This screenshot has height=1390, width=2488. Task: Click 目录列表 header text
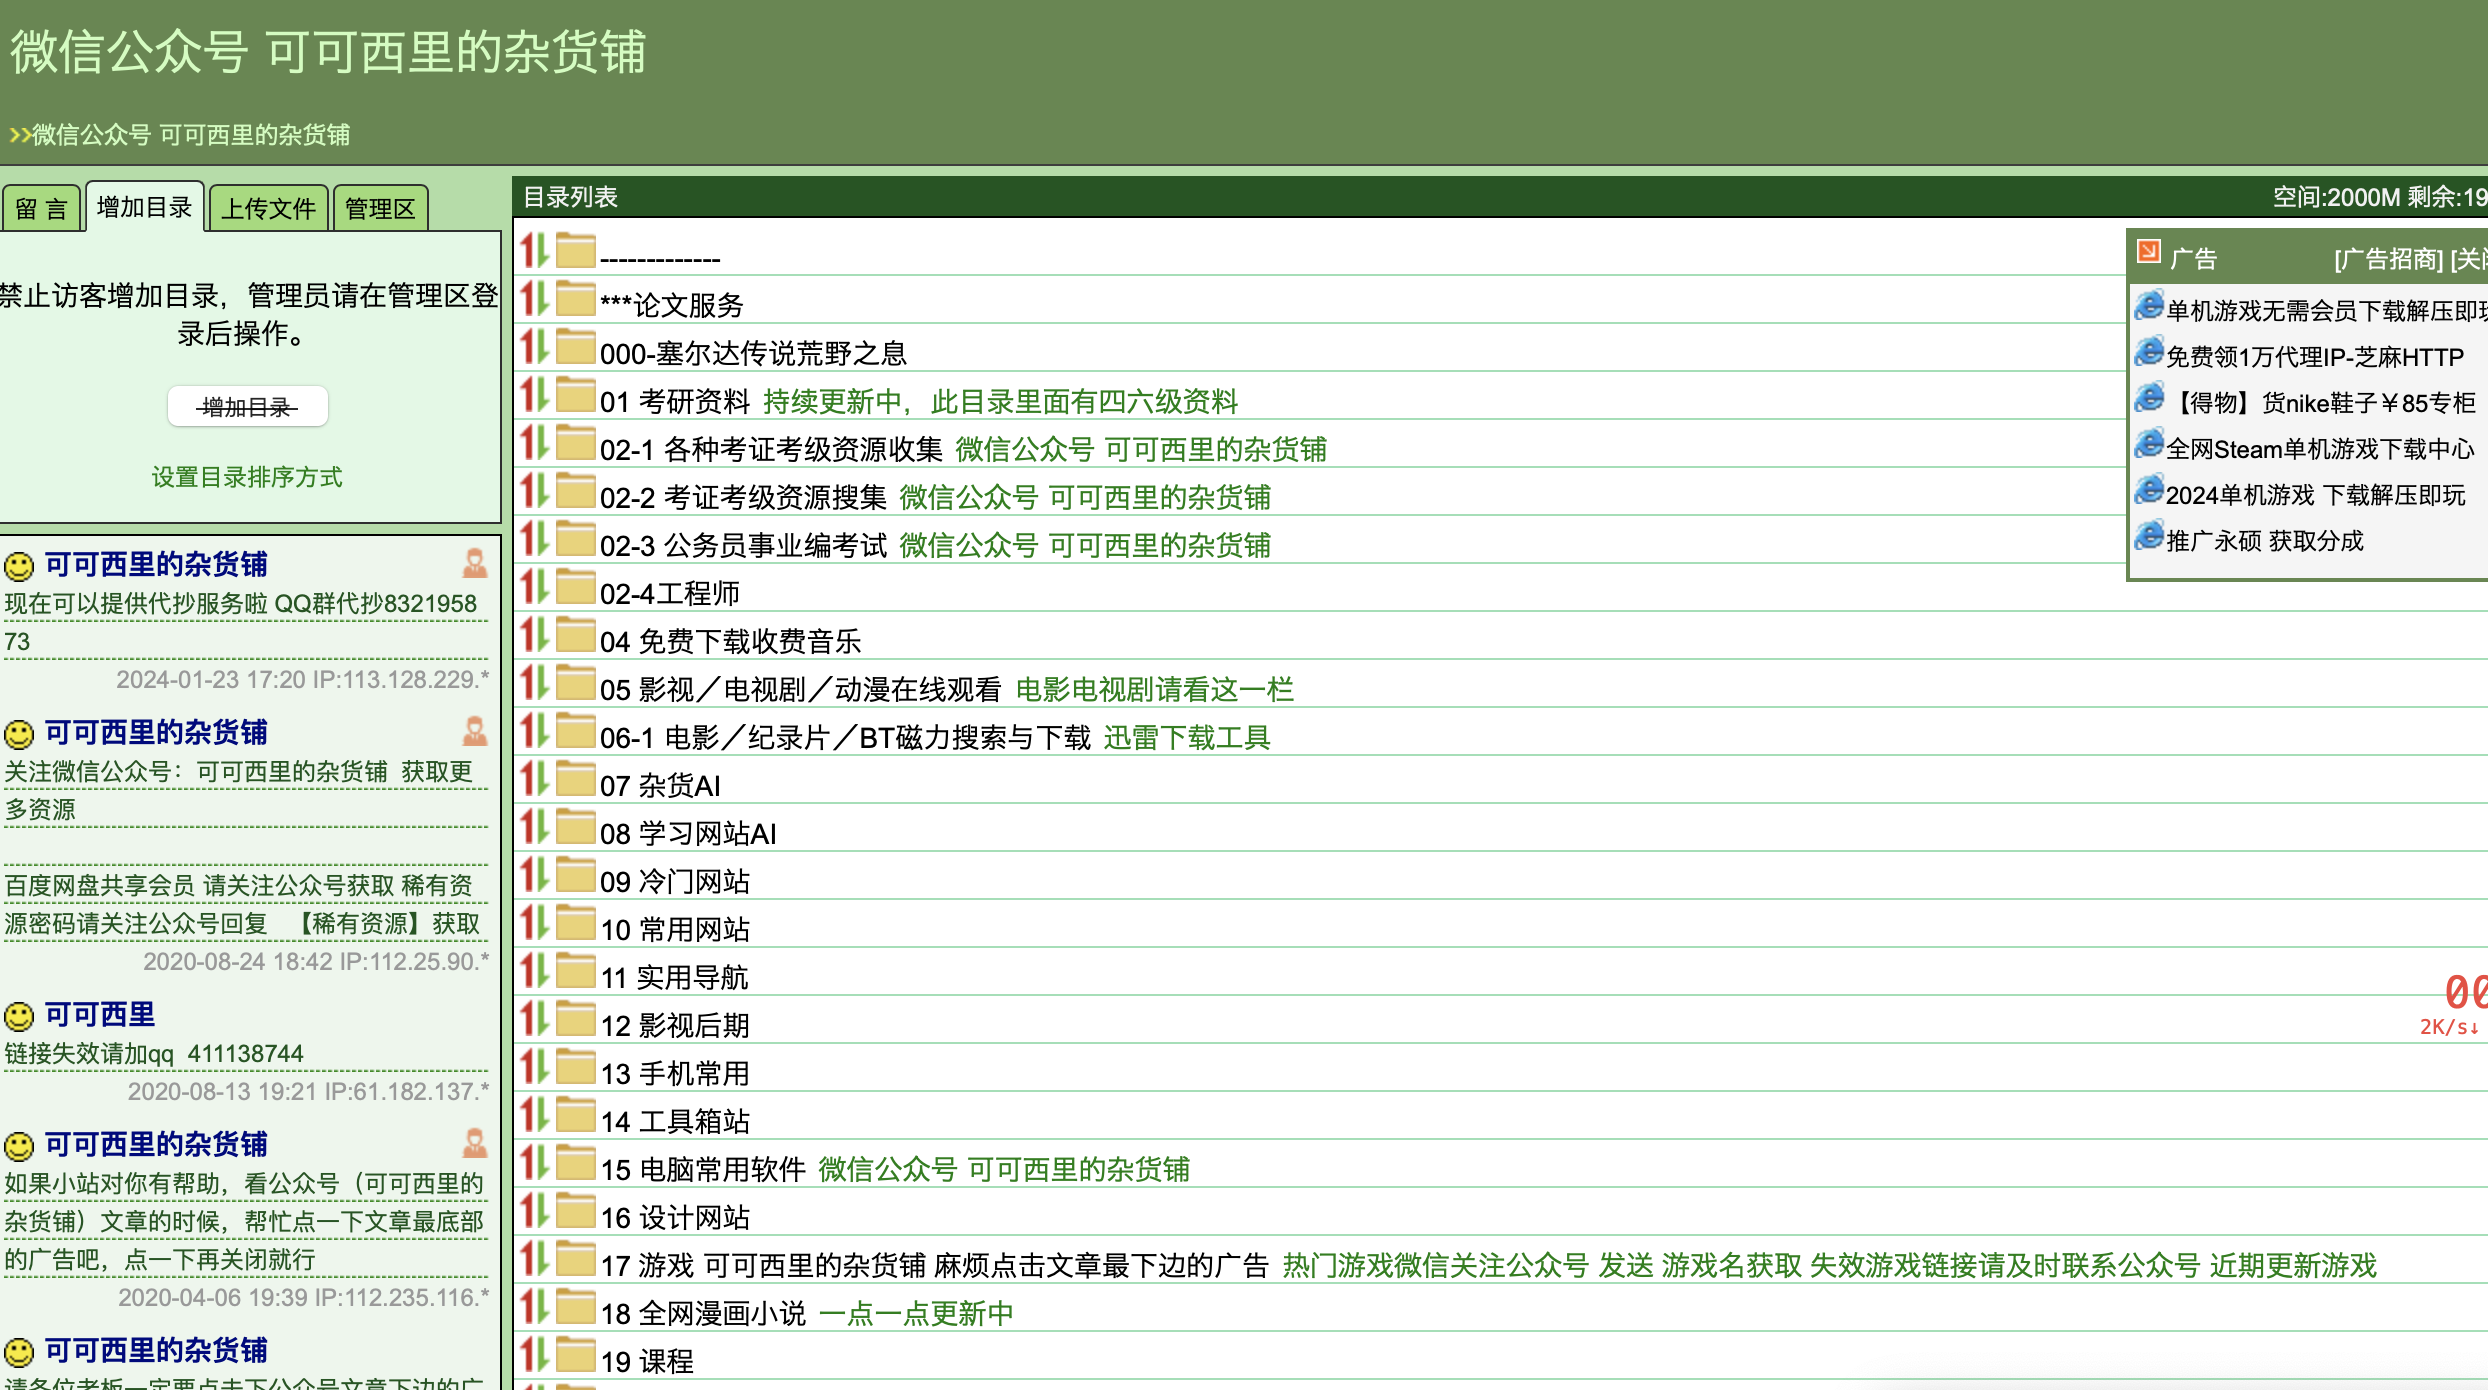tap(570, 197)
